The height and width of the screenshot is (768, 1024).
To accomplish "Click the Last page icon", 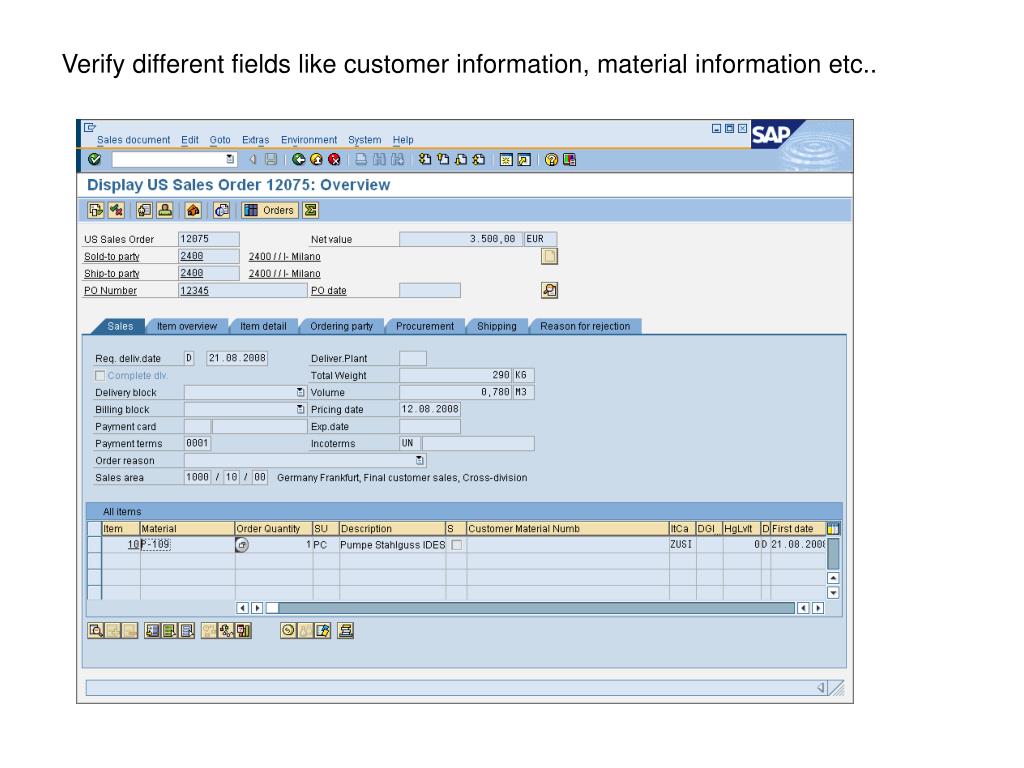I will click(x=479, y=159).
